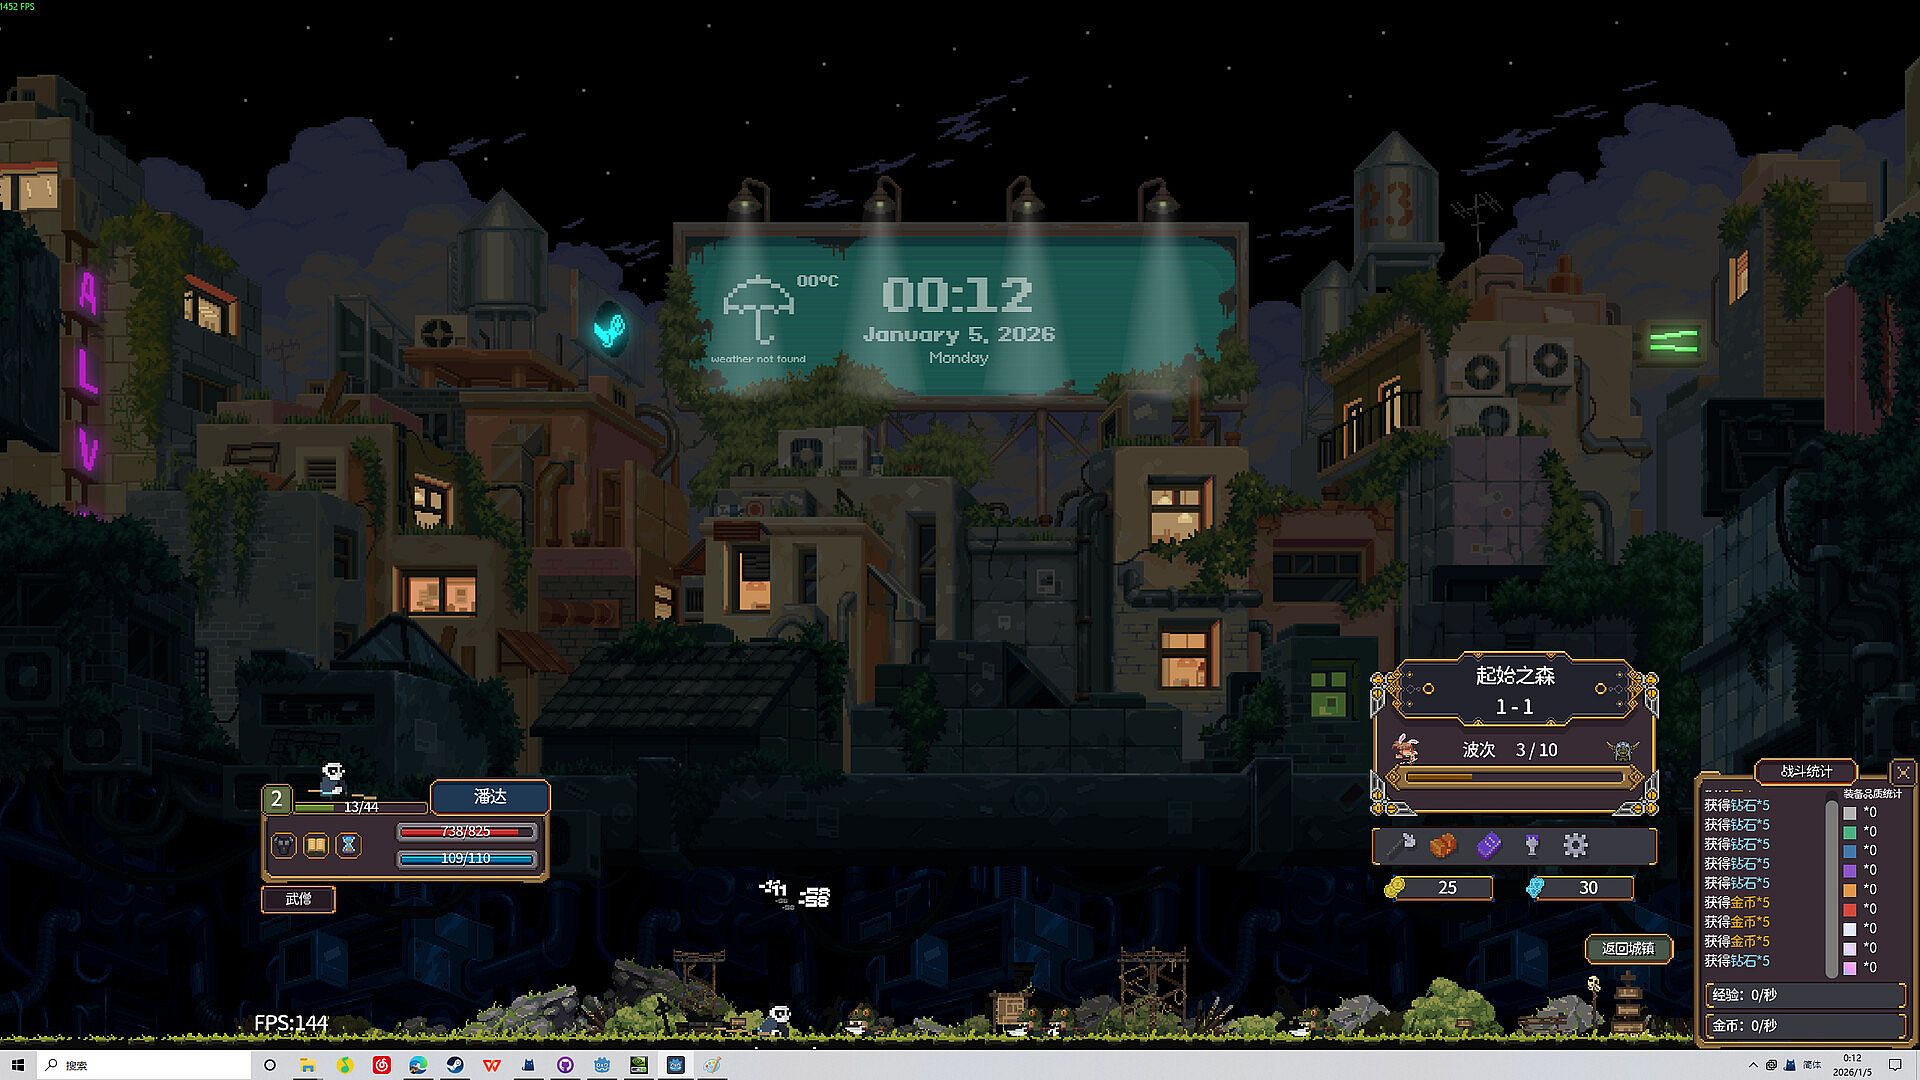Click the demon helmet skill icon
The width and height of the screenshot is (1920, 1080).
point(284,846)
